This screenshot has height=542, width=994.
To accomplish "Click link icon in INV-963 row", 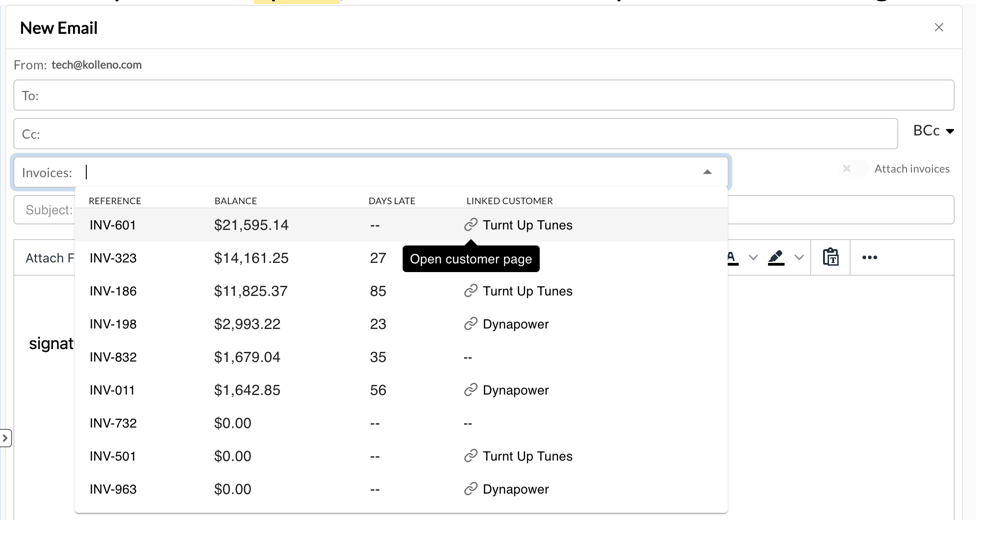I will 470,489.
